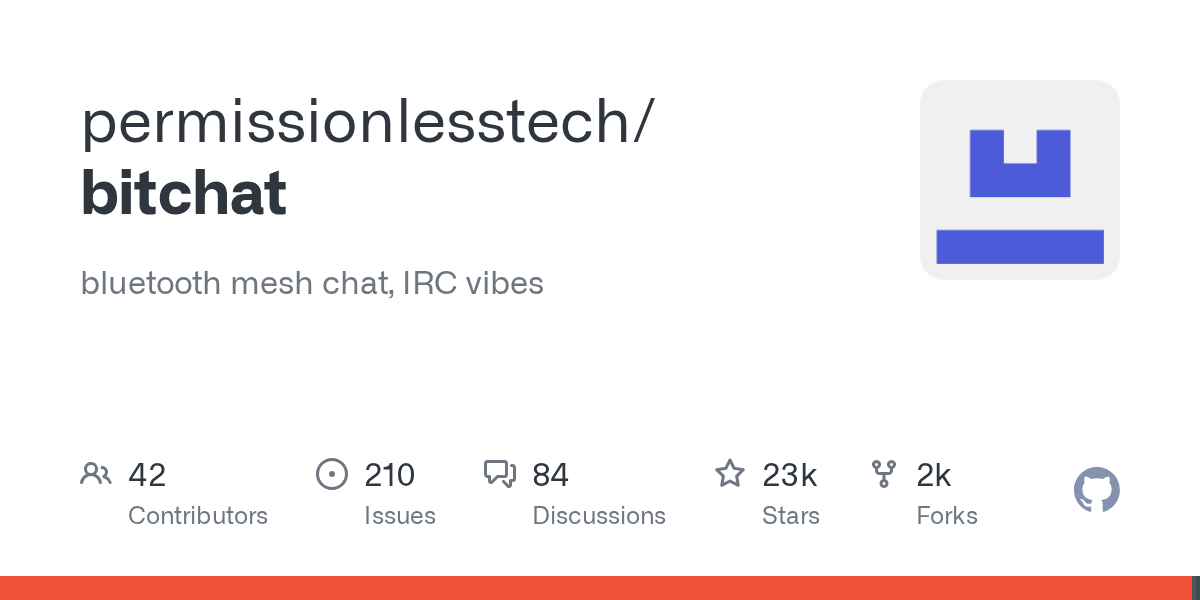1200x600 pixels.
Task: Click the 42 contributors count
Action: pyautogui.click(x=147, y=475)
